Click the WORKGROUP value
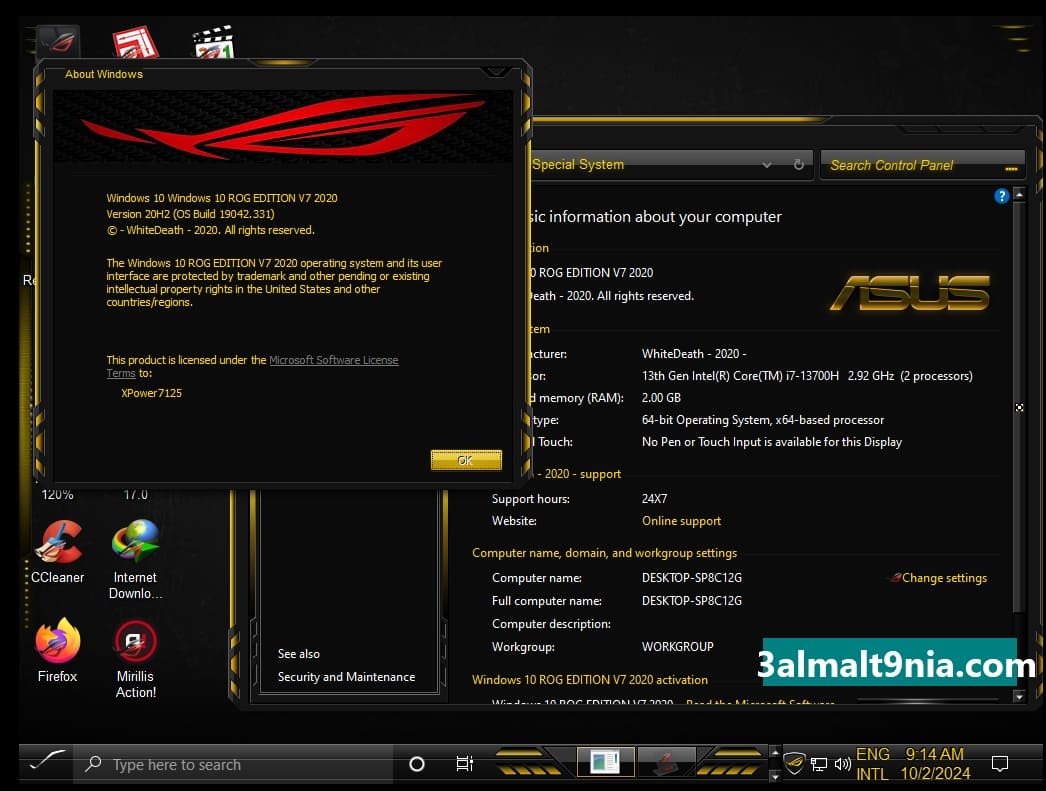This screenshot has height=791, width=1046. pos(678,647)
